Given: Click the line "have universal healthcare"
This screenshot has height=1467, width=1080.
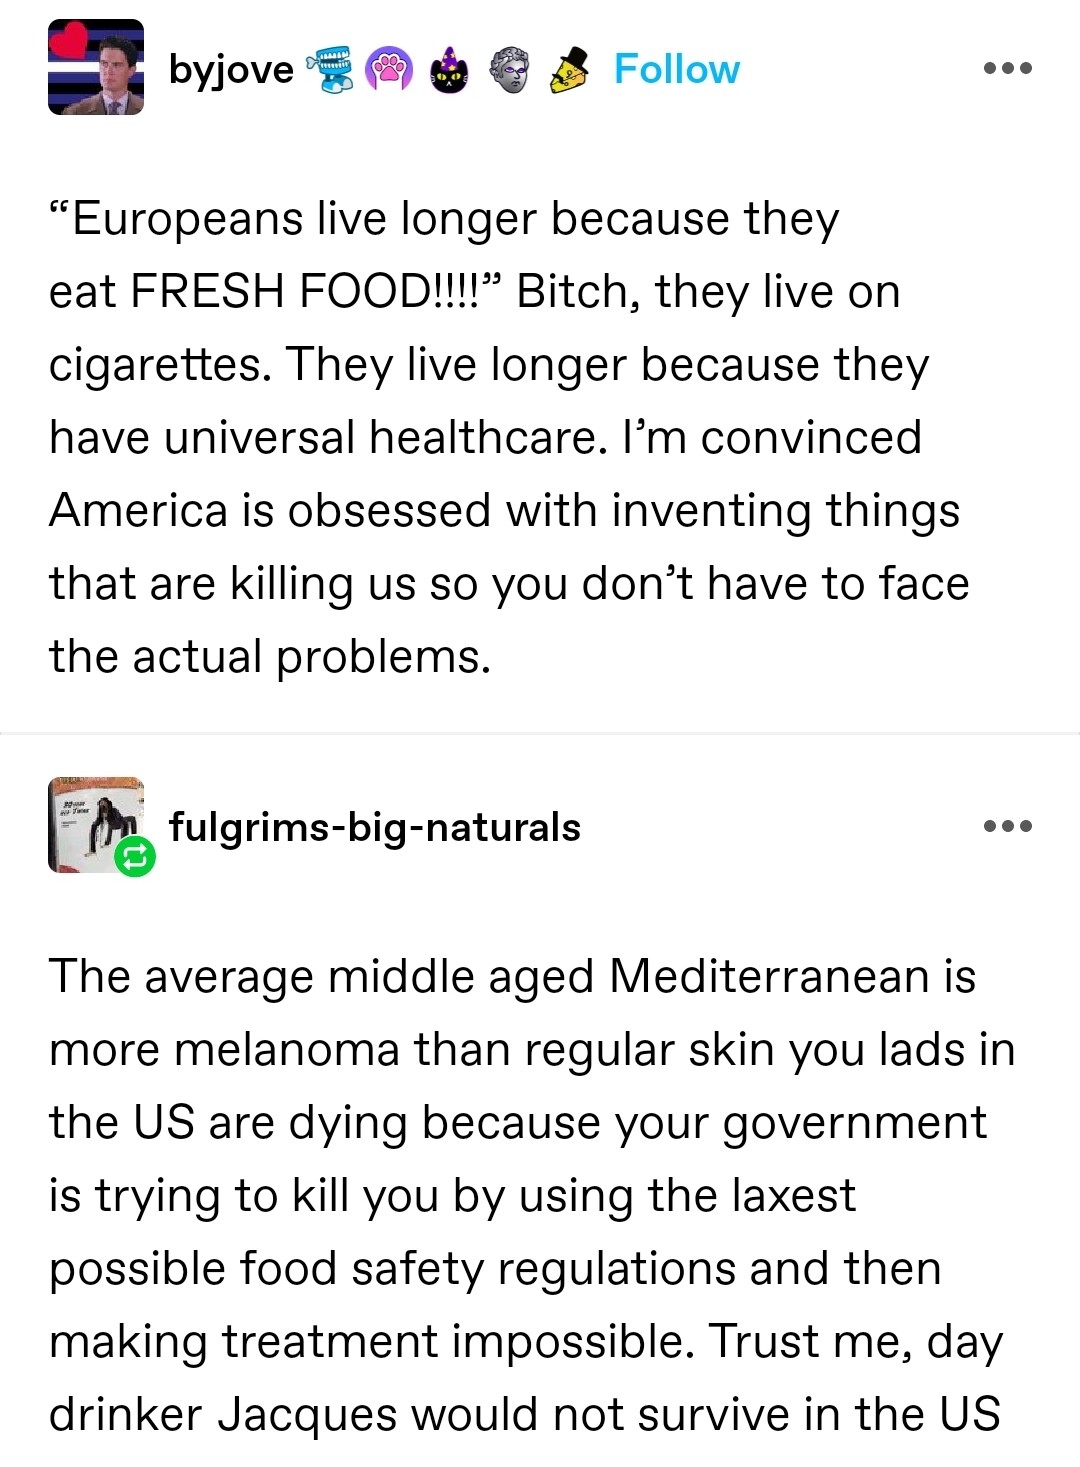Looking at the screenshot, I should pyautogui.click(x=328, y=438).
